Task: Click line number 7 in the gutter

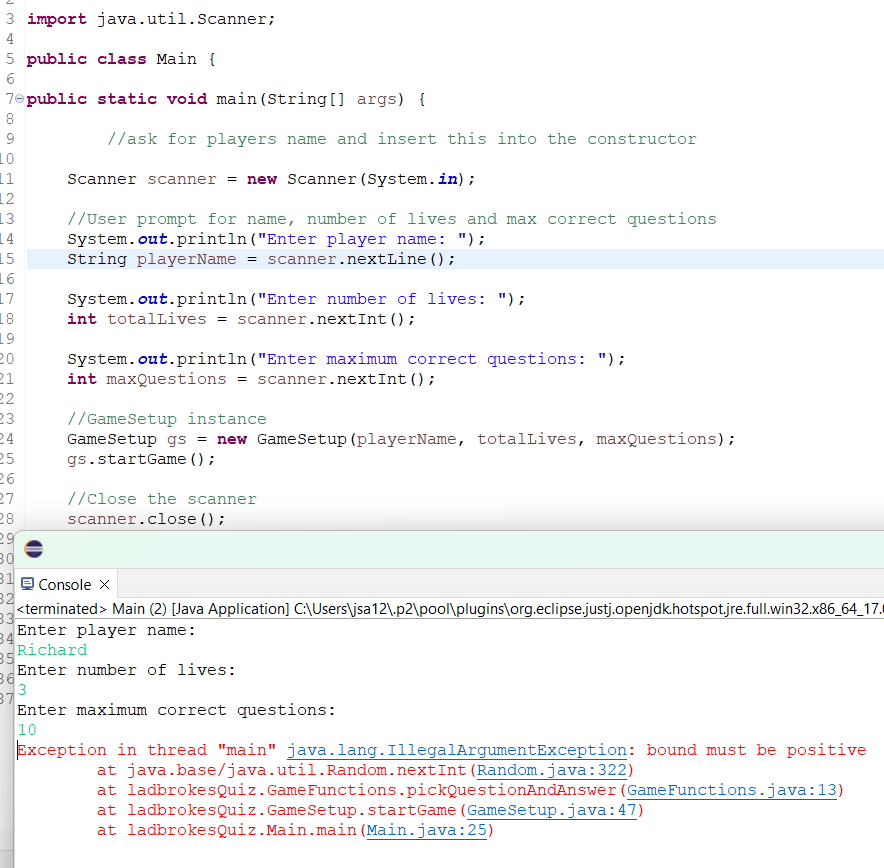Action: coord(7,98)
